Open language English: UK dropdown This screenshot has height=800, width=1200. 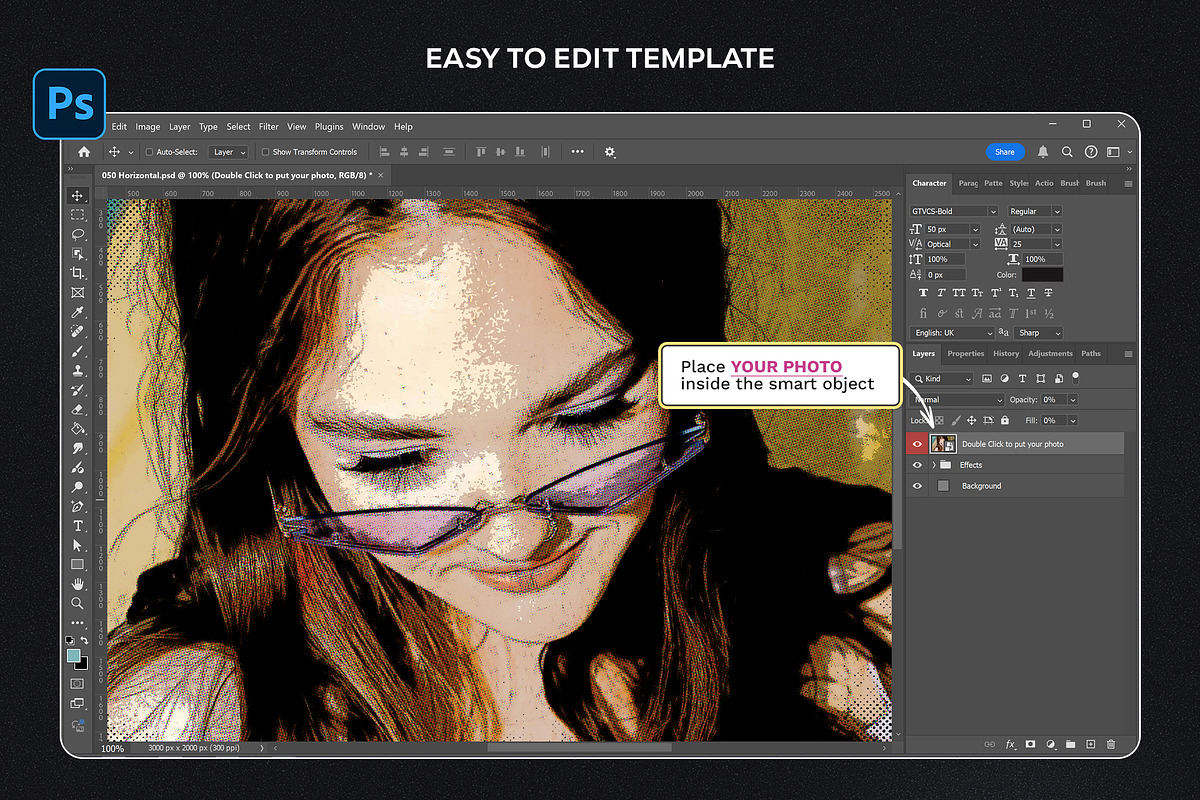[952, 333]
